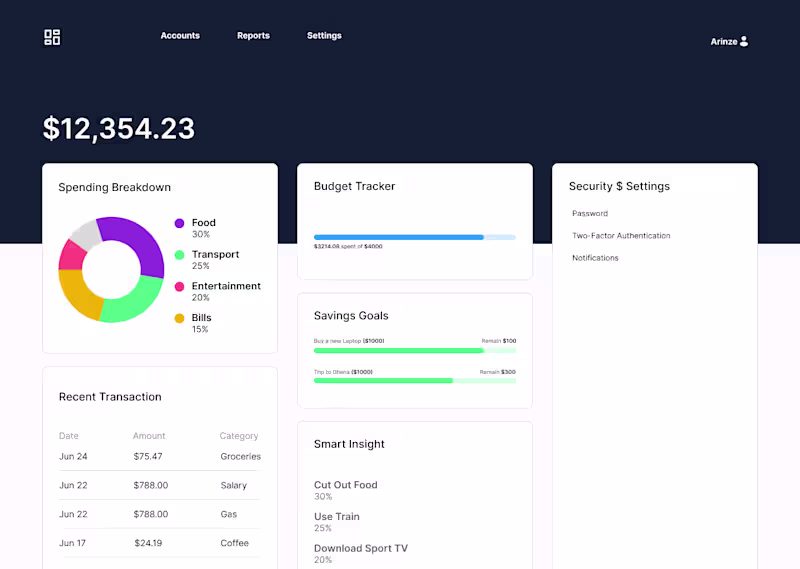Open the Notifications setting

[595, 258]
